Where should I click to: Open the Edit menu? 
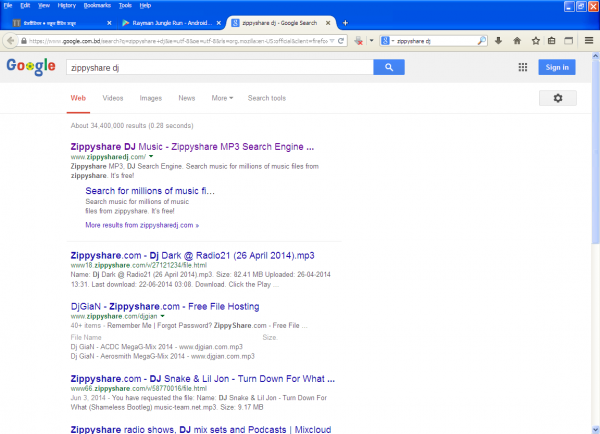coord(25,5)
